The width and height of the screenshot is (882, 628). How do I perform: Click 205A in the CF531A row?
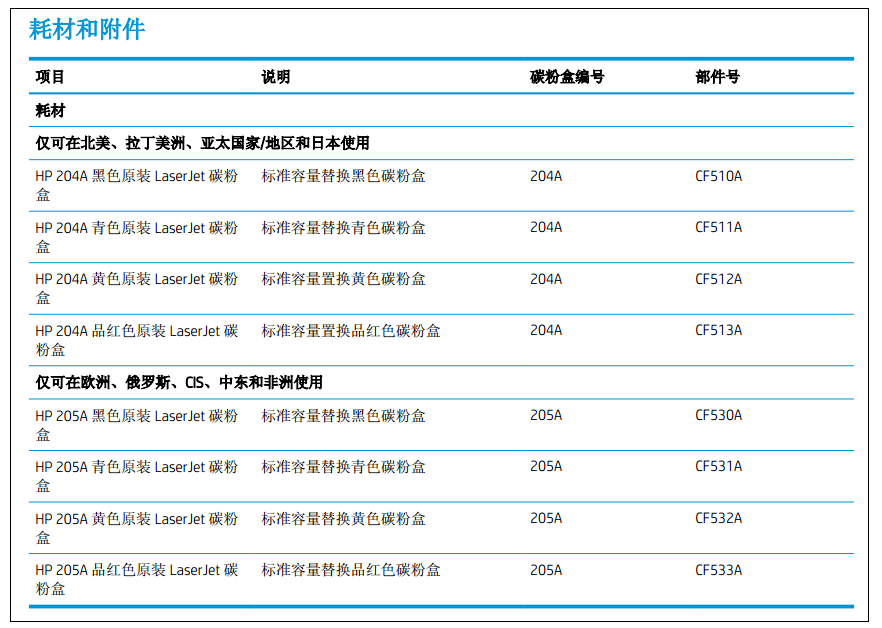click(546, 466)
